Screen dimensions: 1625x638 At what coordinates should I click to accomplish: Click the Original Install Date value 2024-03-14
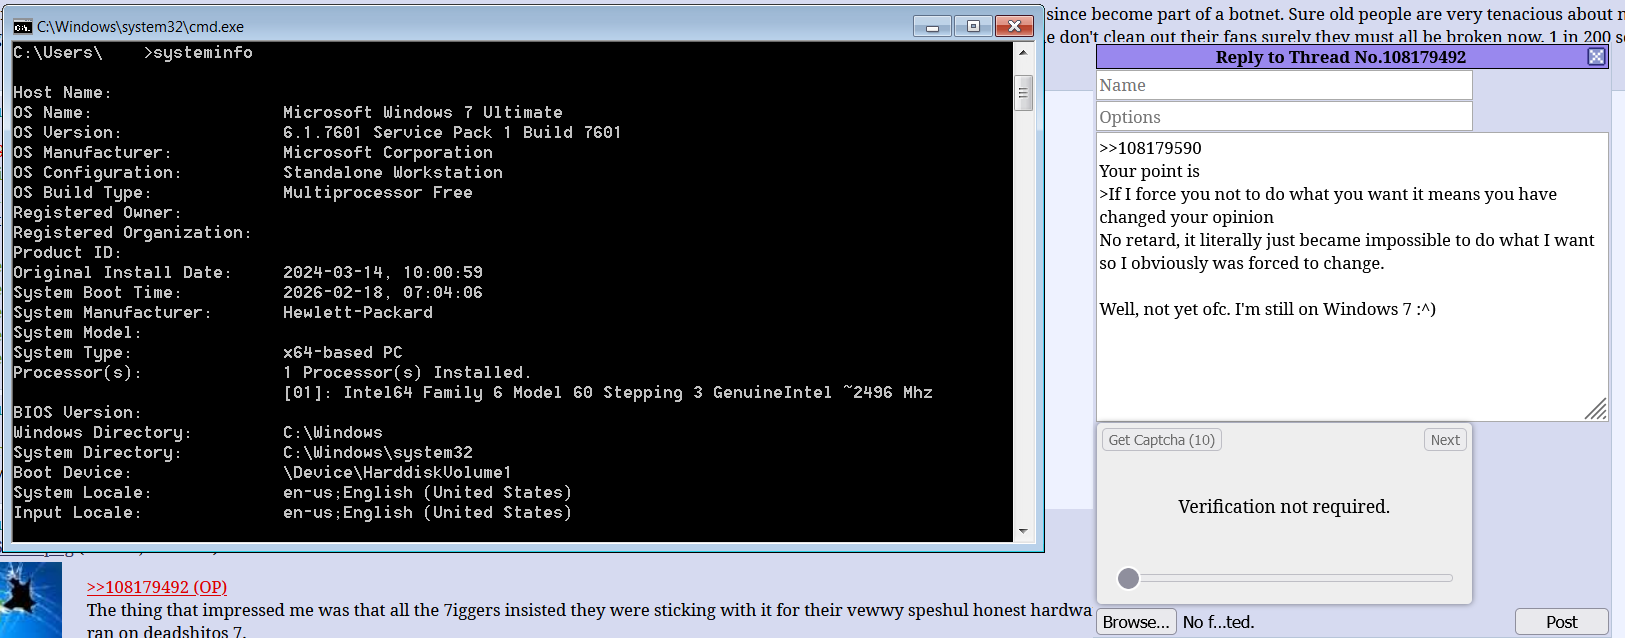[x=383, y=272]
